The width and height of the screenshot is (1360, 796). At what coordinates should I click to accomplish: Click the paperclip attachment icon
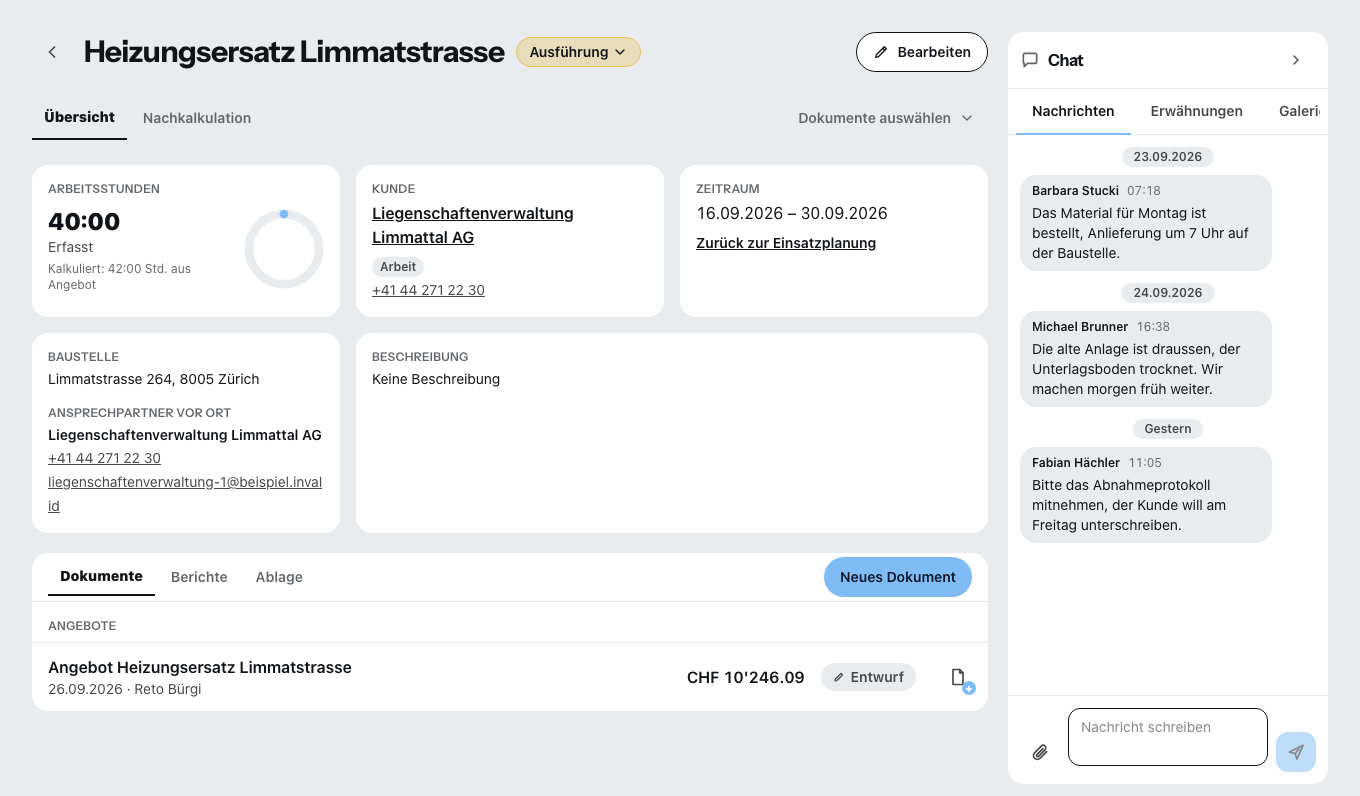pos(1040,752)
